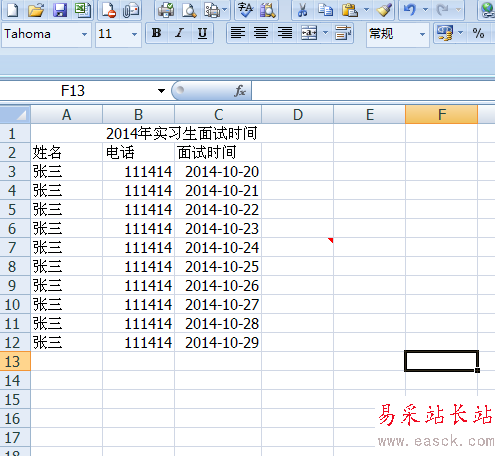Click the Name Box showing F13
The height and width of the screenshot is (456, 495).
pos(73,91)
